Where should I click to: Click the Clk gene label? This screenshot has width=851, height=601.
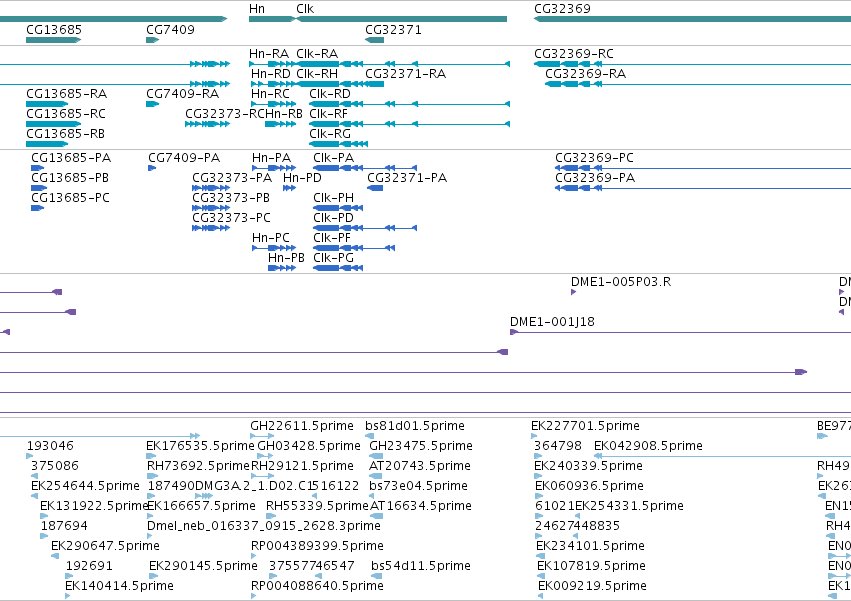coord(305,9)
